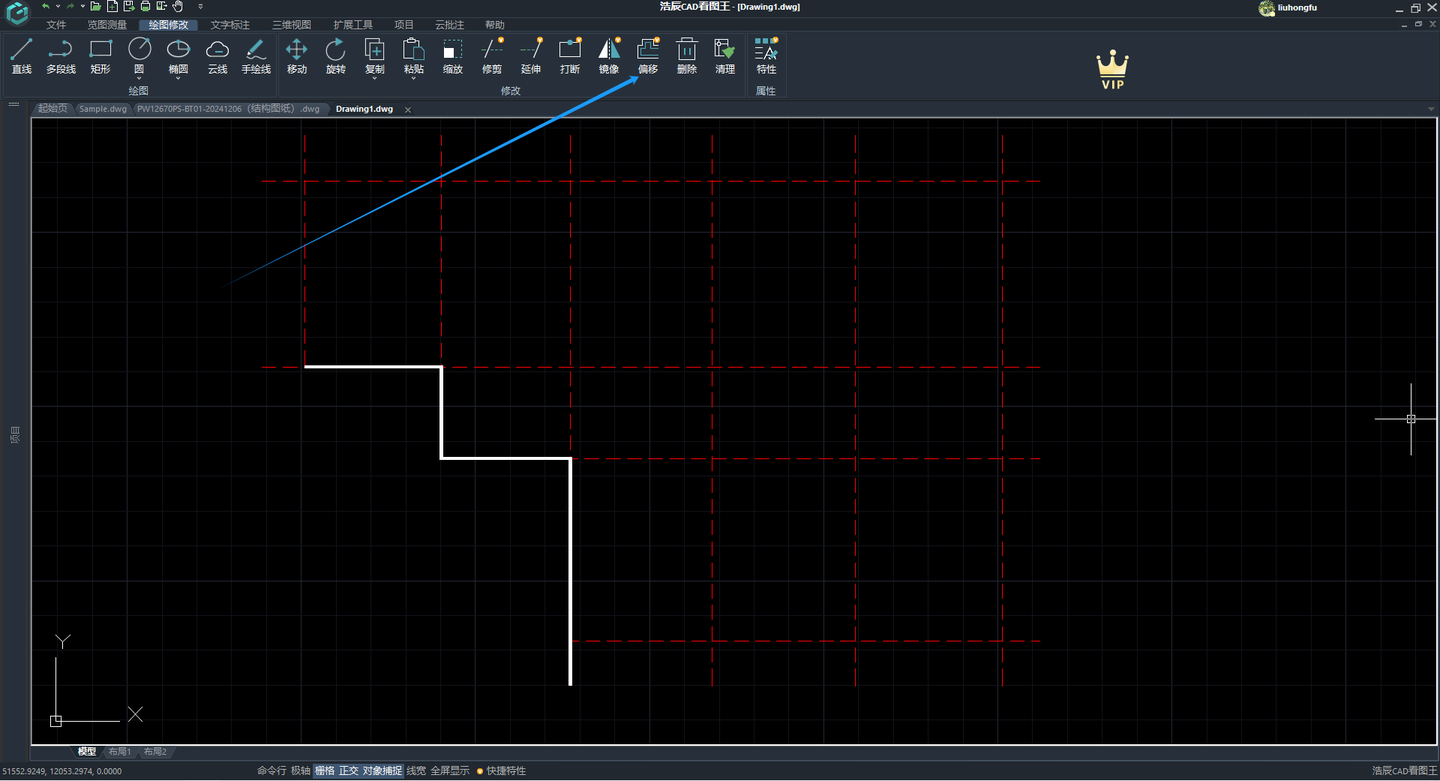Open the quick access toolbar customize dropdown
Image resolution: width=1440 pixels, height=781 pixels.
pos(200,7)
